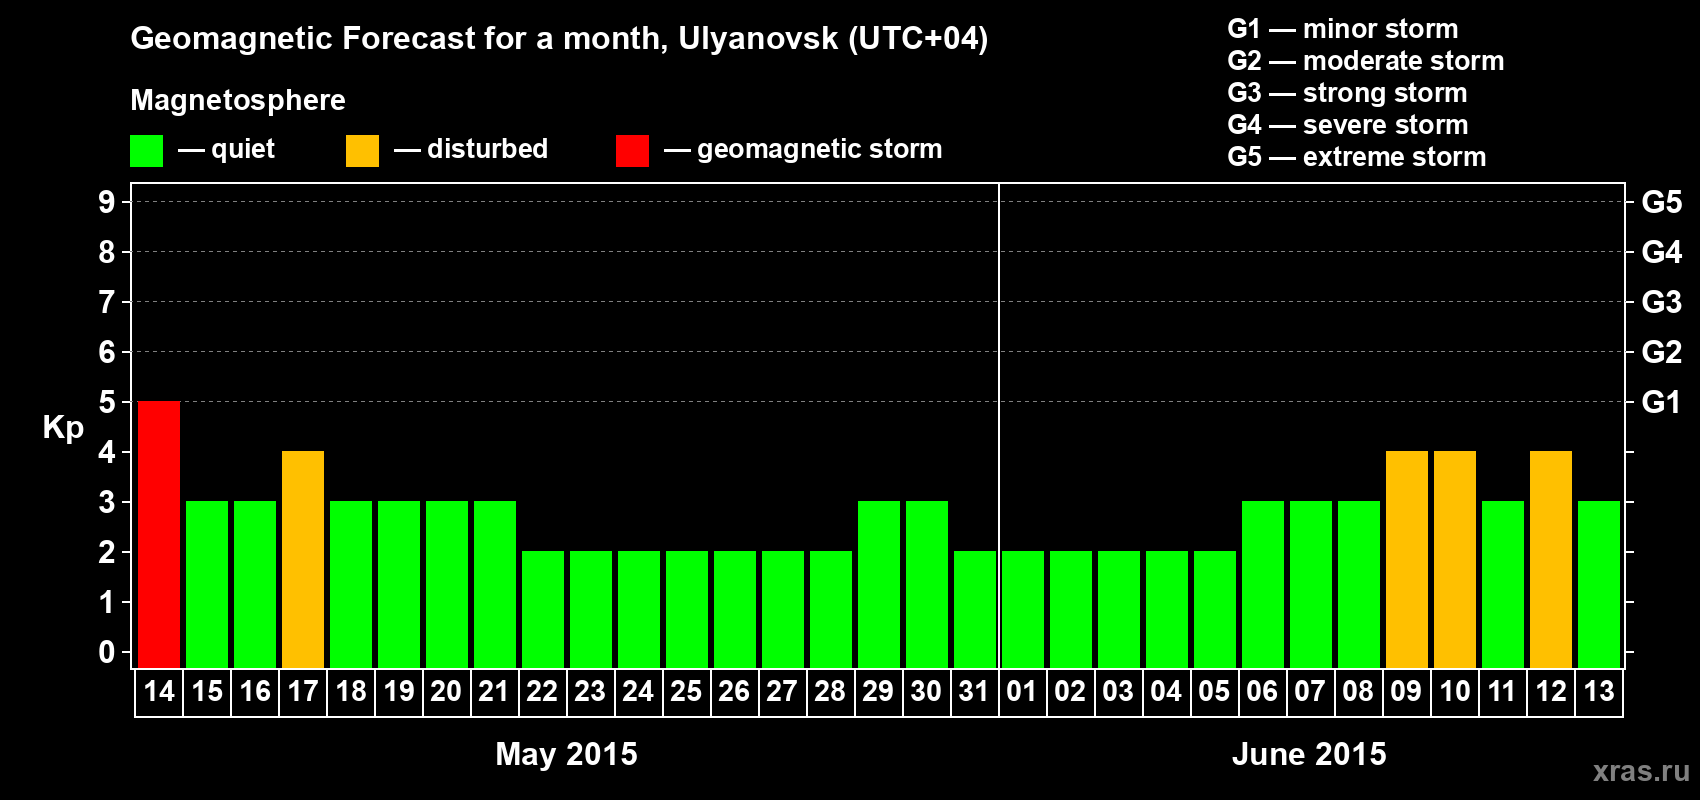
Task: Click the date label 21
Action: tap(494, 691)
